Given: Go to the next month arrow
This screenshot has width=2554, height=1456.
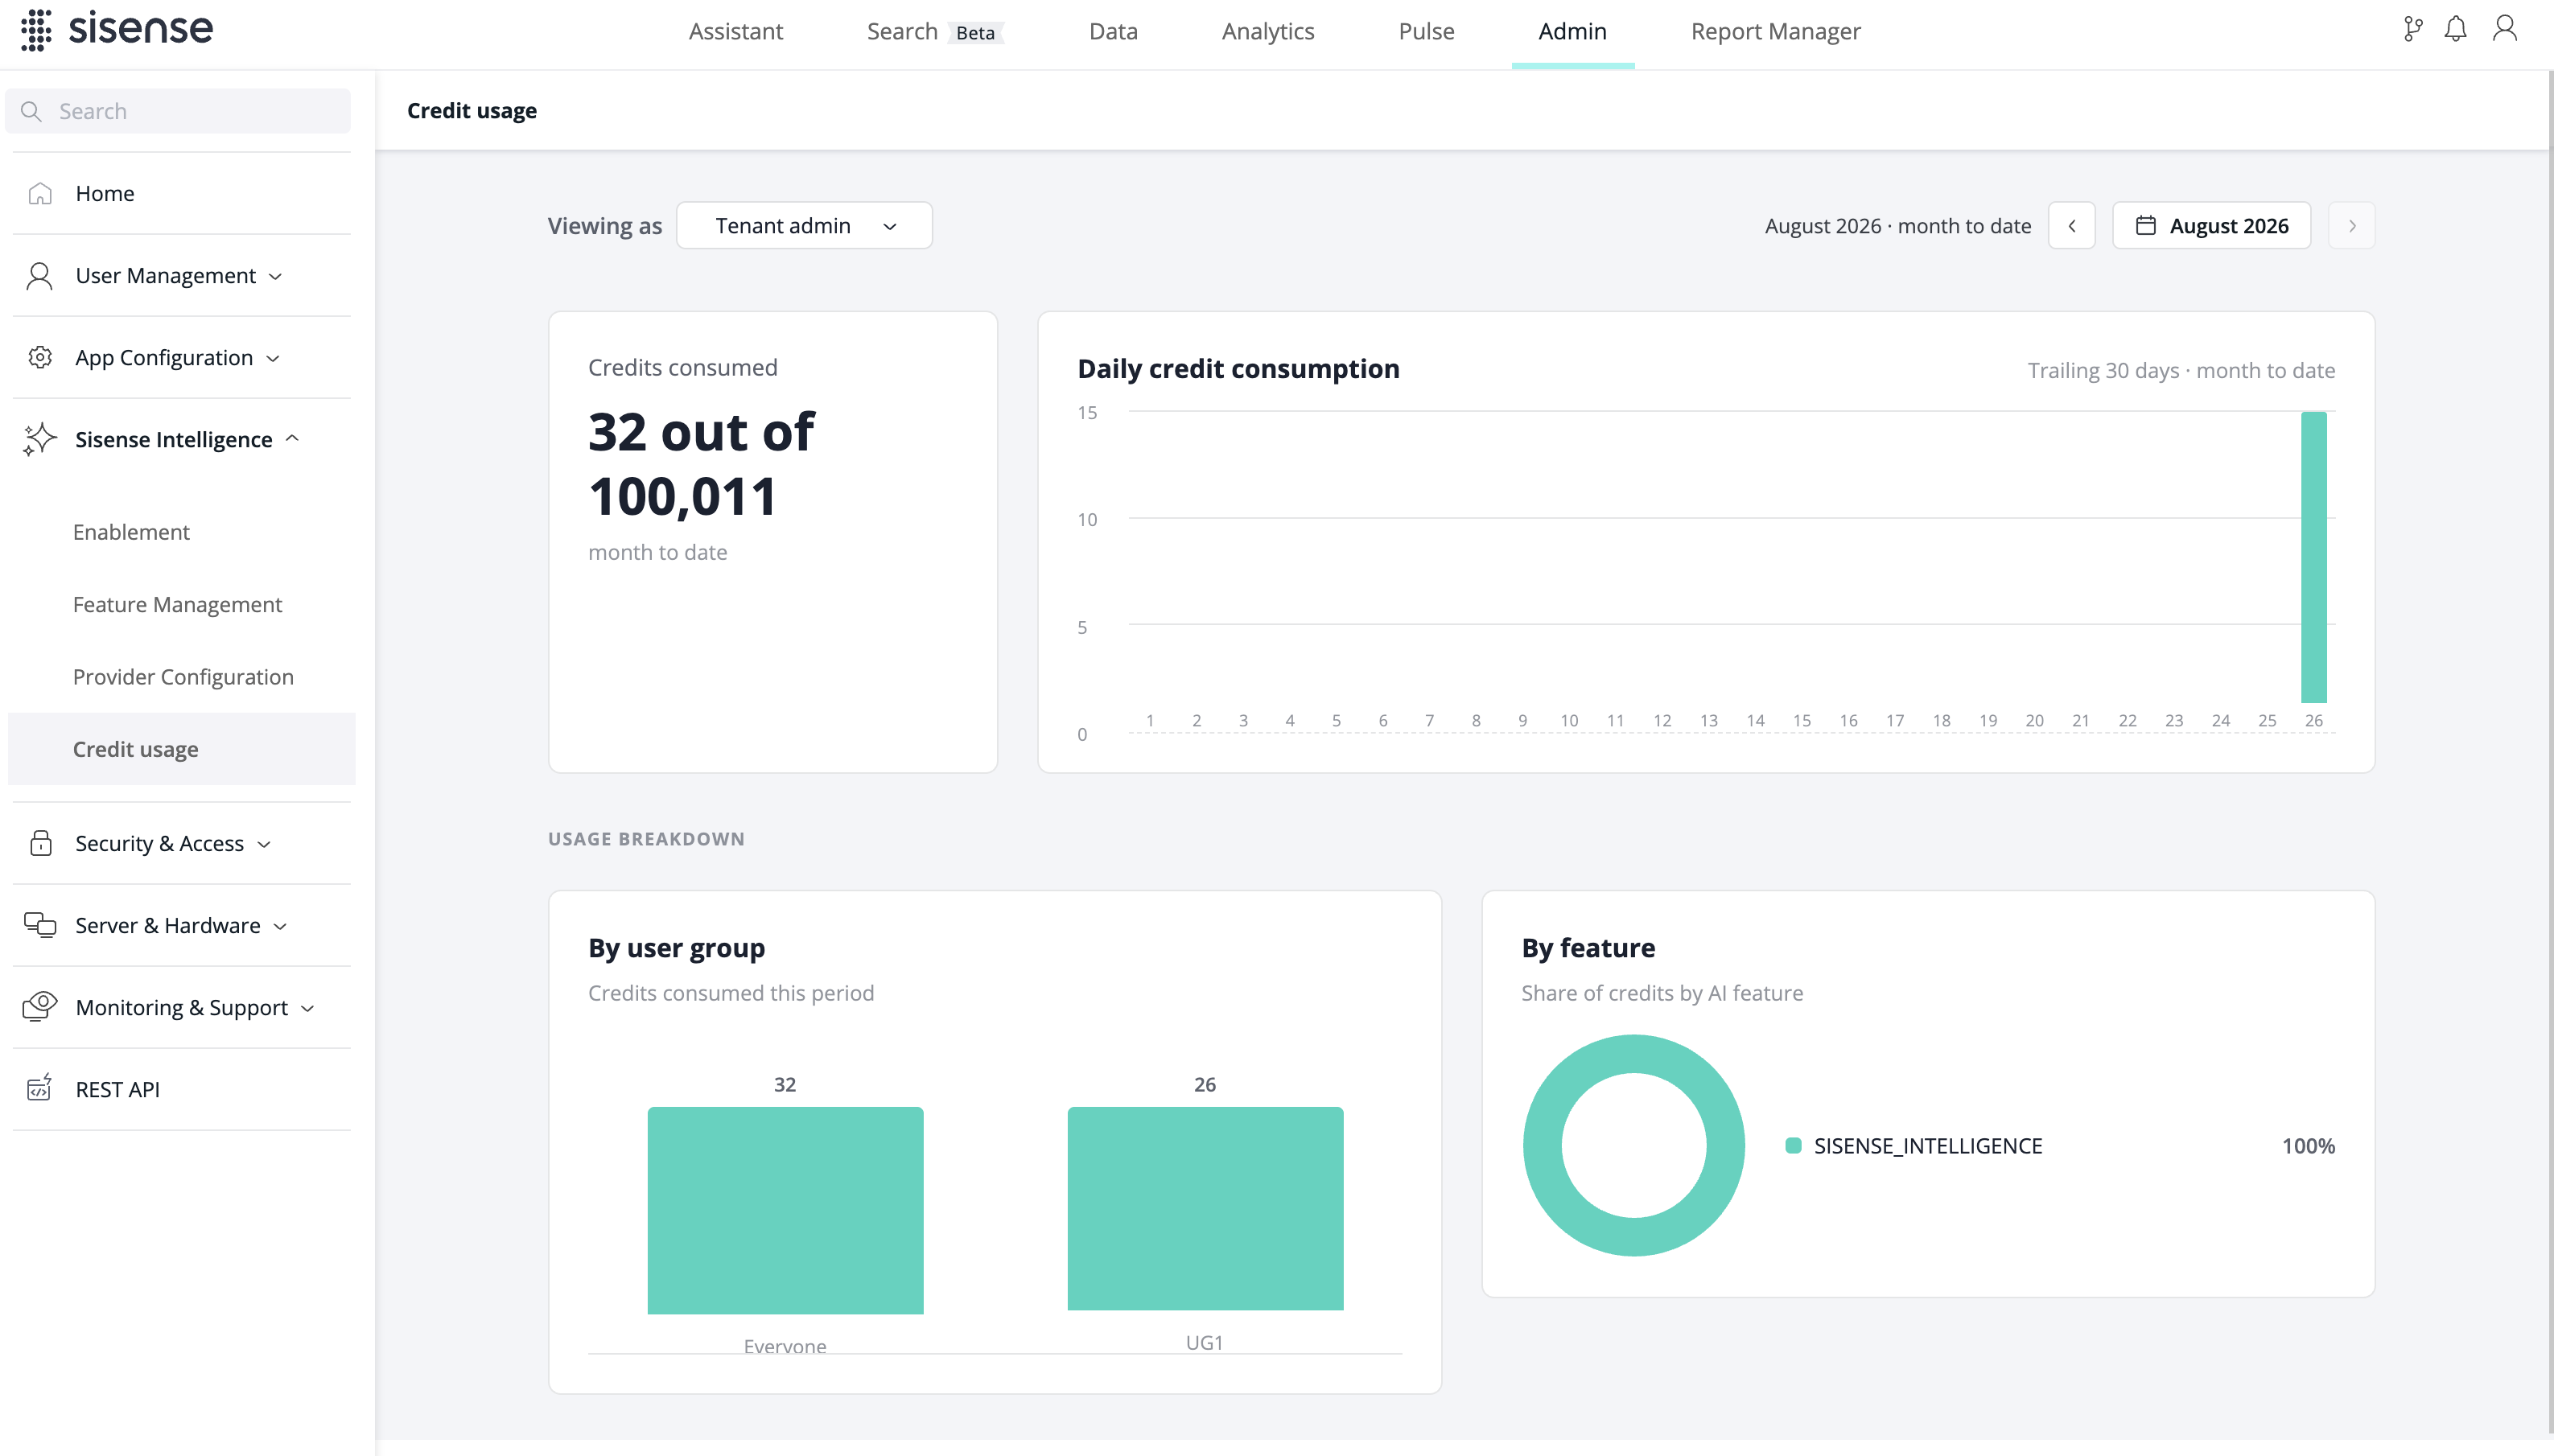Looking at the screenshot, I should point(2351,226).
